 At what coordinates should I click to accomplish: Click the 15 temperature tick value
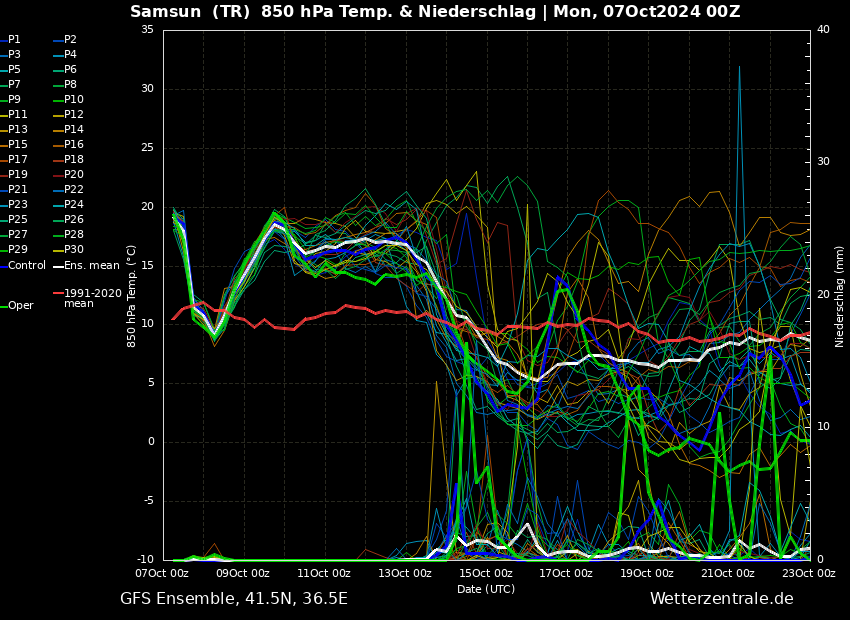click(x=147, y=266)
